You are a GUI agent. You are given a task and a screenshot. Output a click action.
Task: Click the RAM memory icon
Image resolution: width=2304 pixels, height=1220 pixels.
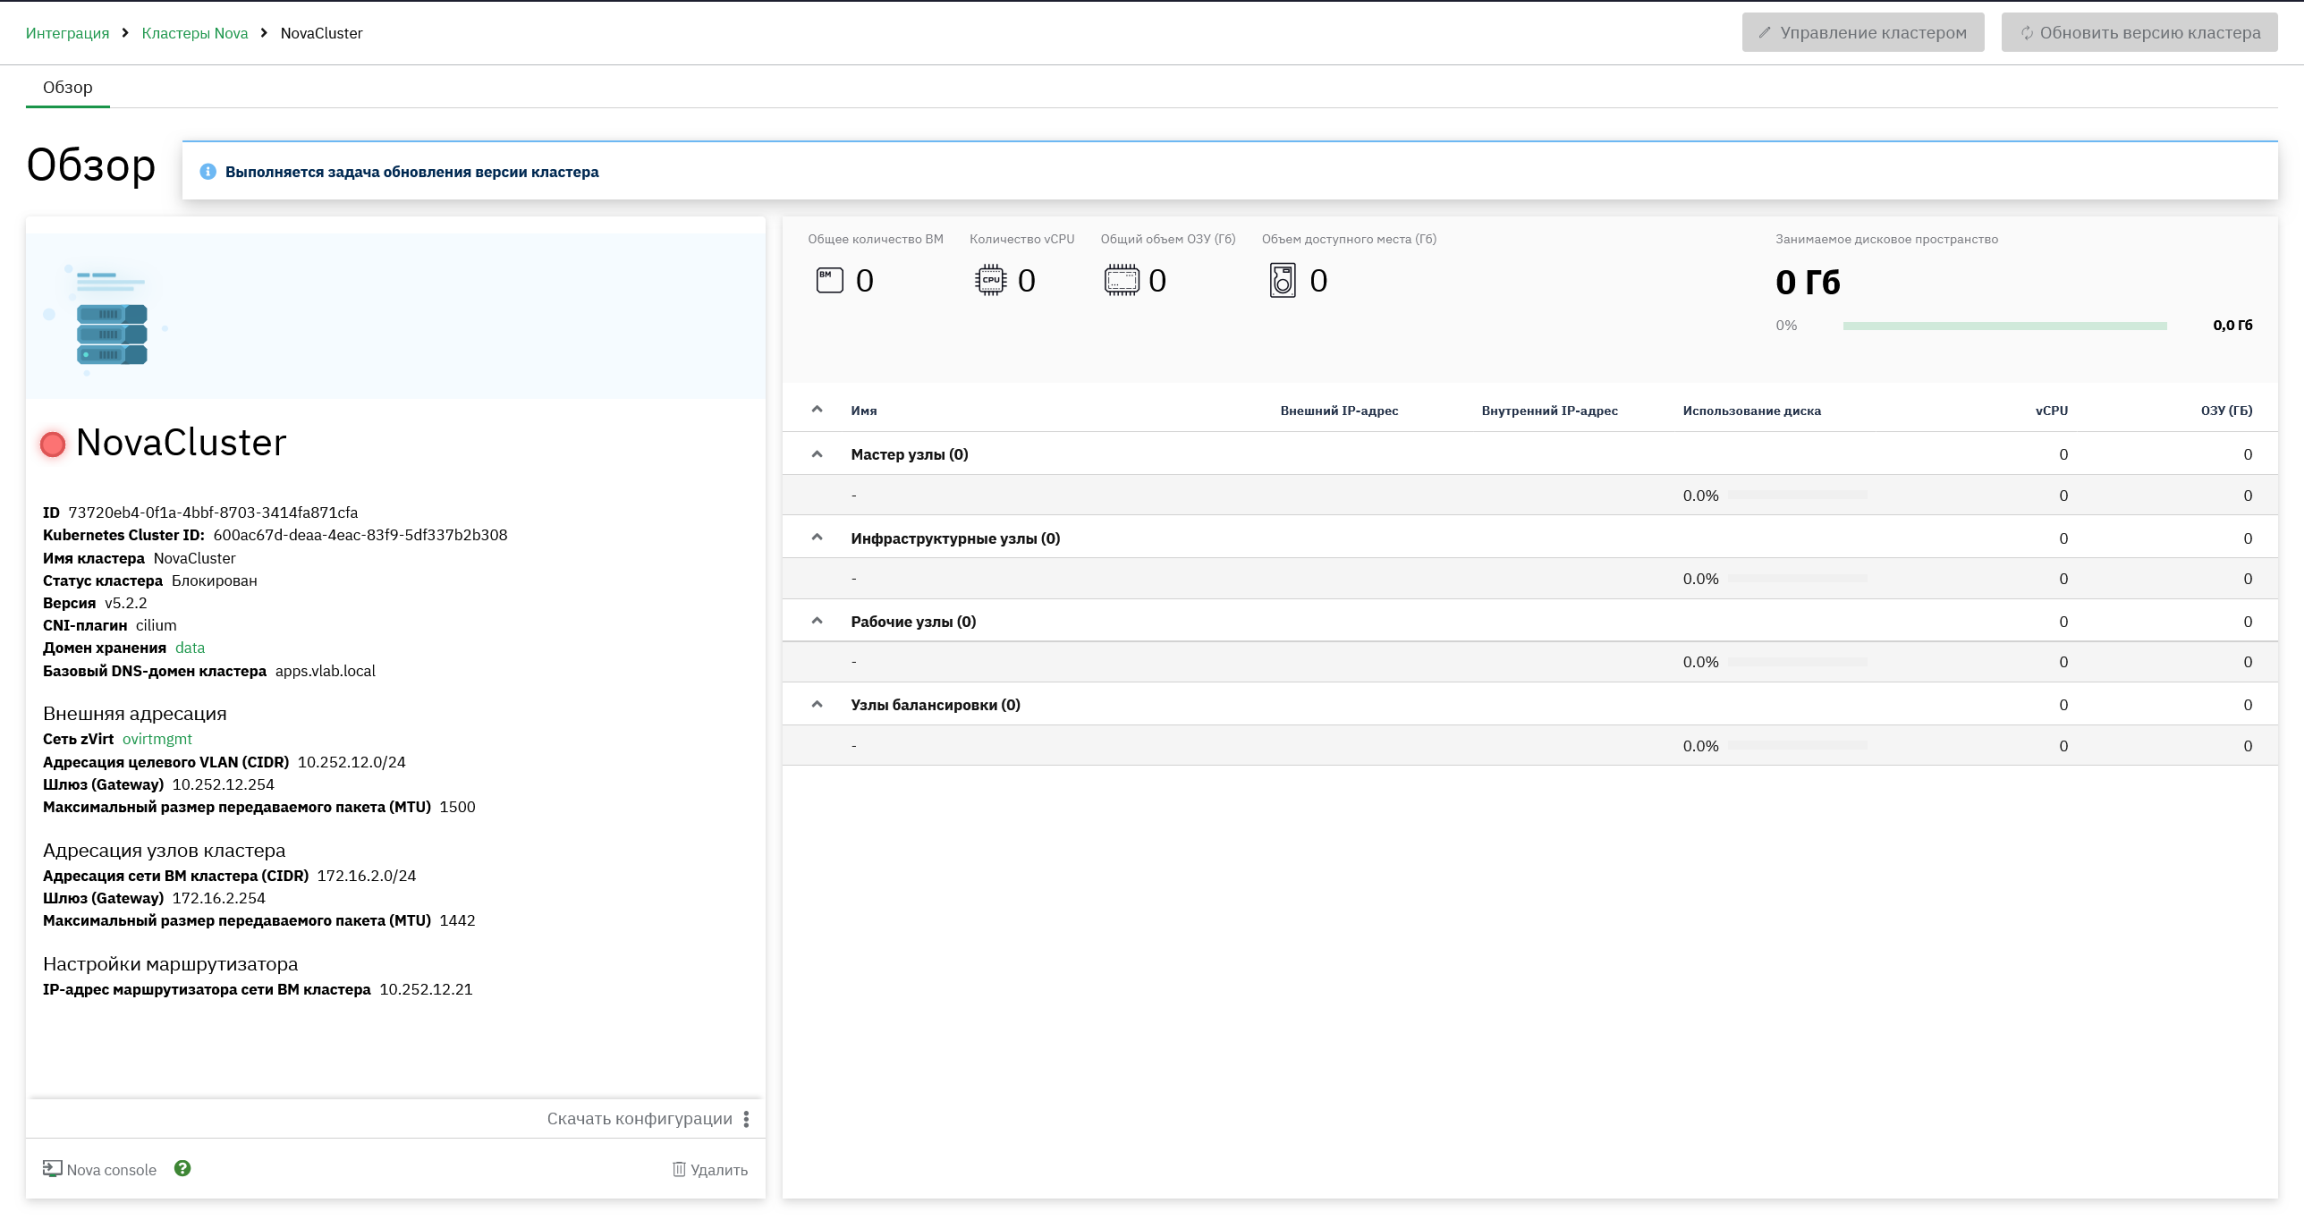click(1121, 280)
